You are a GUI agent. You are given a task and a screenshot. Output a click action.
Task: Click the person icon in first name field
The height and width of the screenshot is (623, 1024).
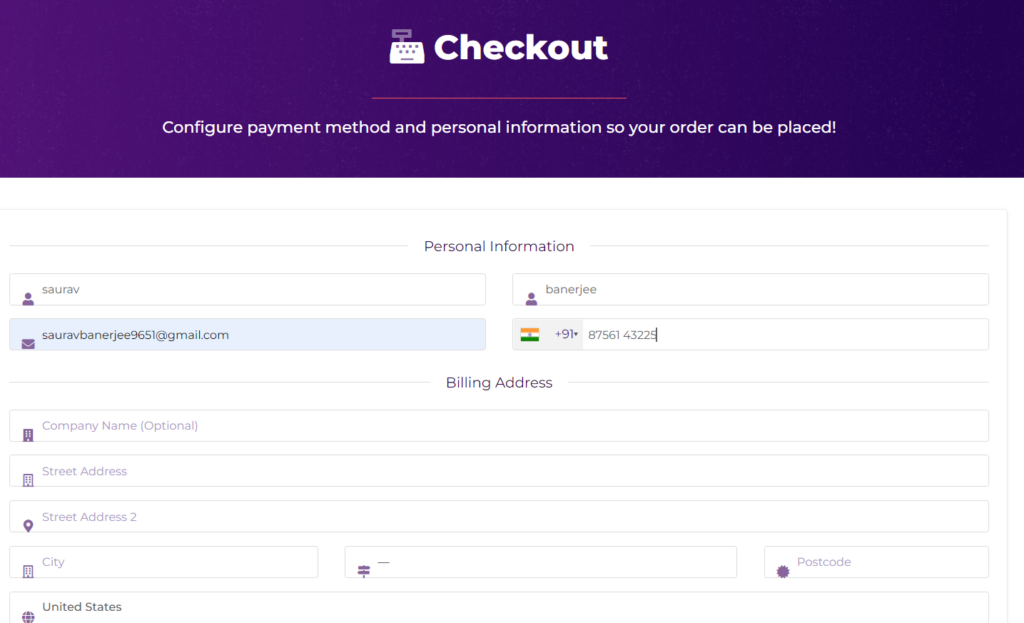click(28, 298)
